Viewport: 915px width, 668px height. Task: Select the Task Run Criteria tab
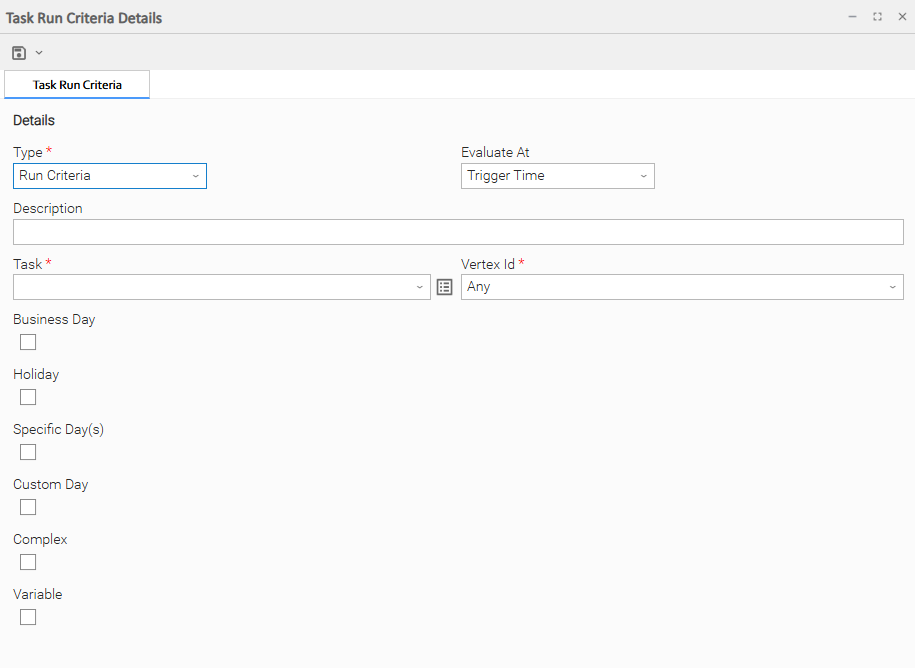[77, 85]
